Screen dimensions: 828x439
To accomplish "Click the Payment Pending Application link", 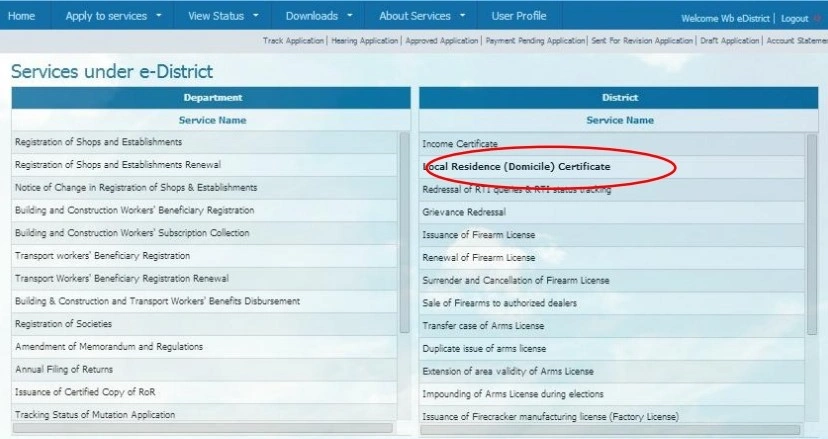I will [535, 41].
